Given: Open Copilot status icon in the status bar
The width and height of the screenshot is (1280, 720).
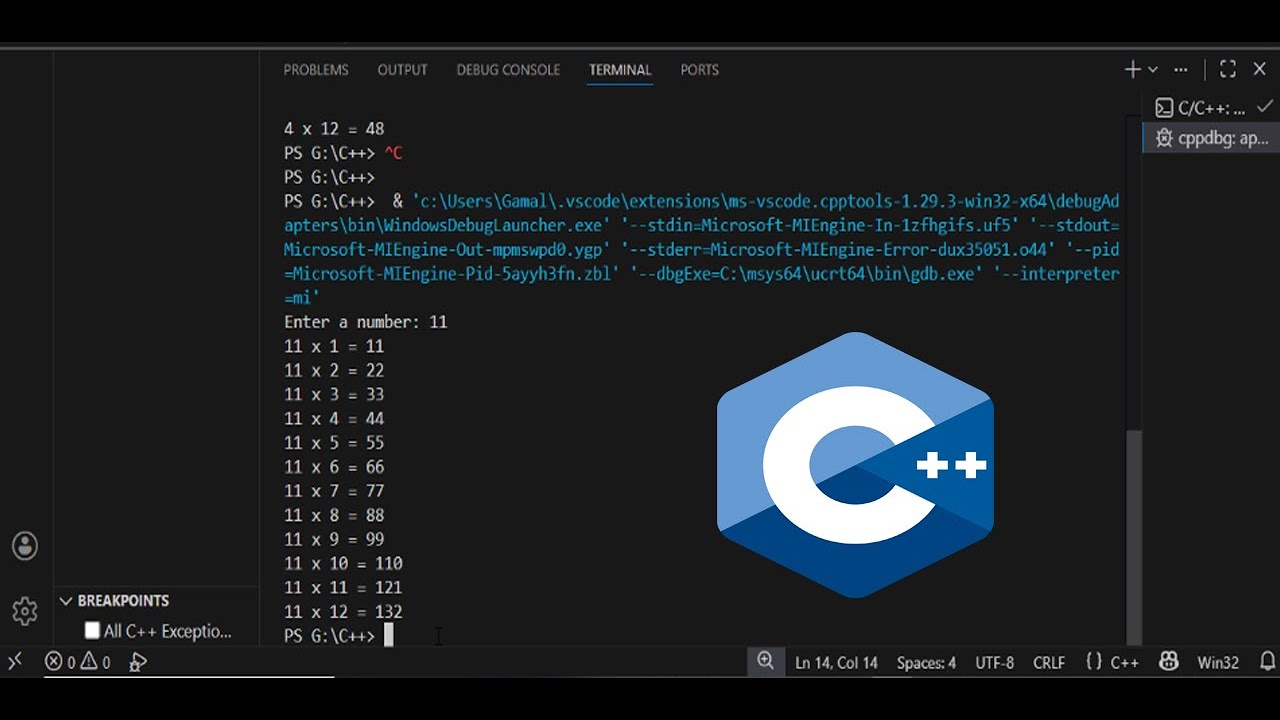Looking at the screenshot, I should (1168, 662).
